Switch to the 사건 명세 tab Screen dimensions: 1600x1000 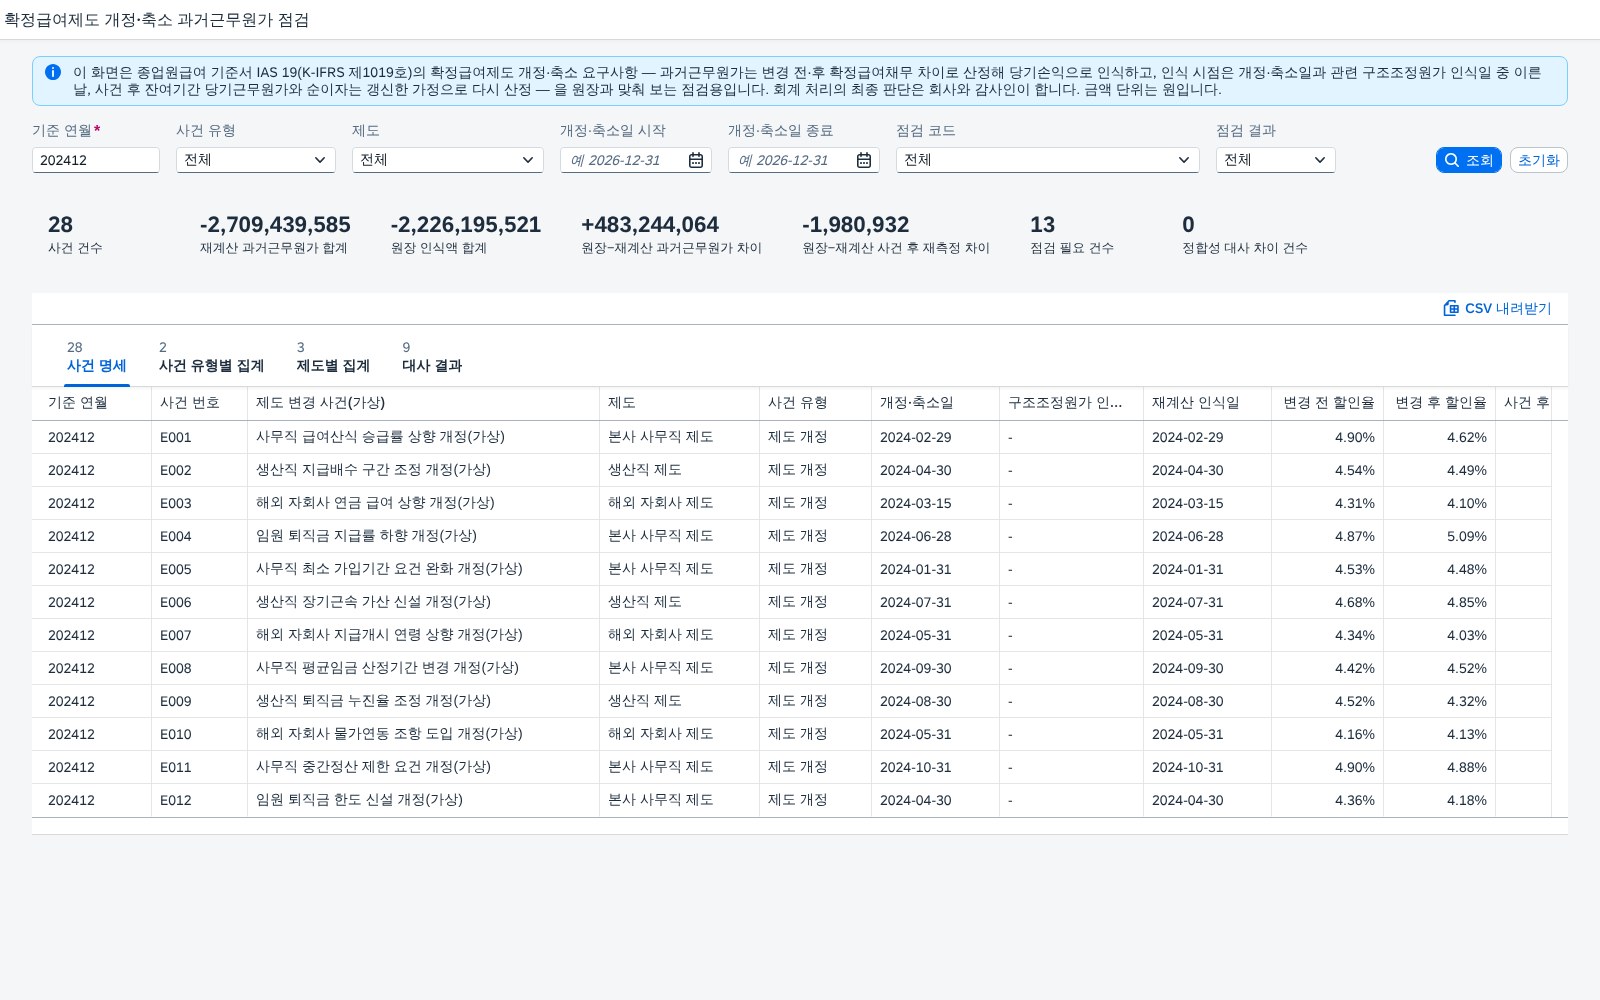tap(97, 357)
